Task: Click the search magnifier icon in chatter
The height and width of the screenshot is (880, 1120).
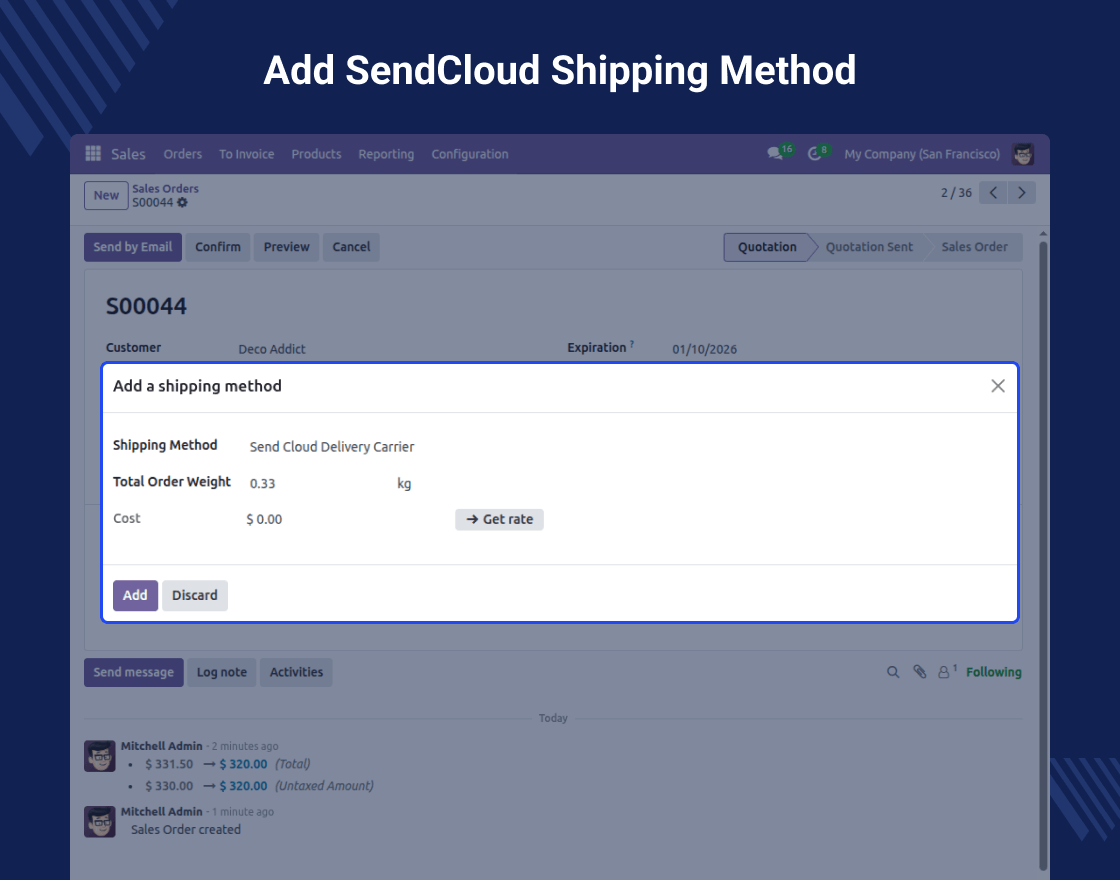Action: click(x=893, y=673)
